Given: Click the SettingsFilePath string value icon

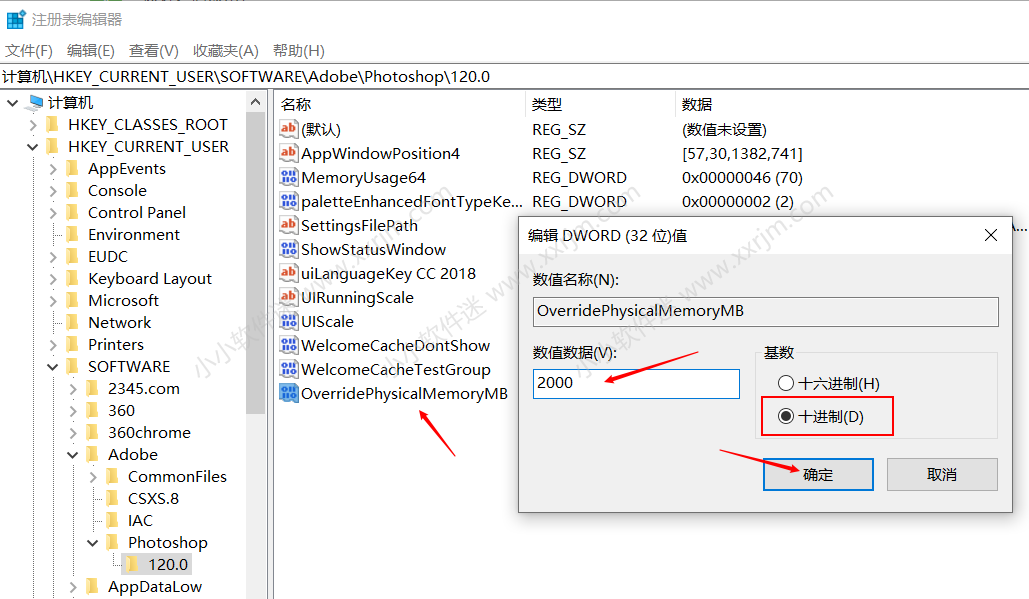Looking at the screenshot, I should tap(289, 225).
